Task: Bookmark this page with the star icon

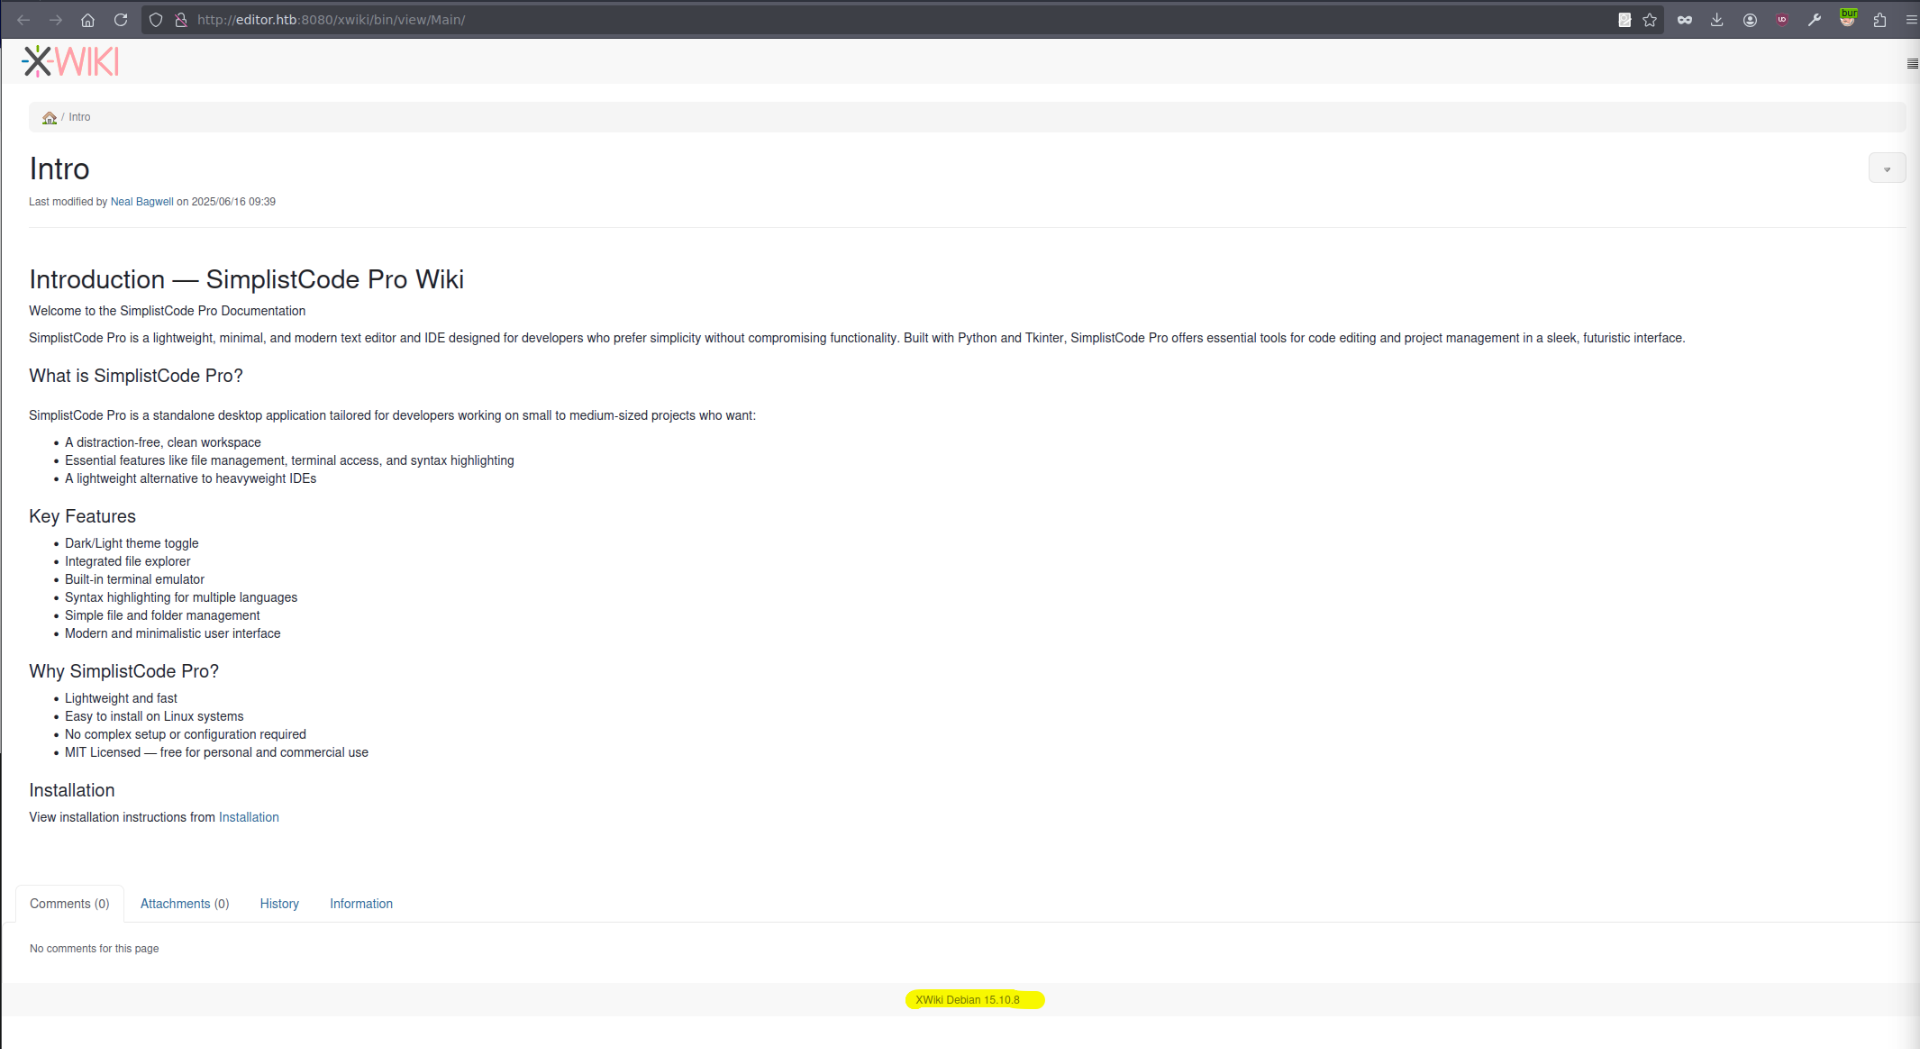Action: (x=1650, y=20)
